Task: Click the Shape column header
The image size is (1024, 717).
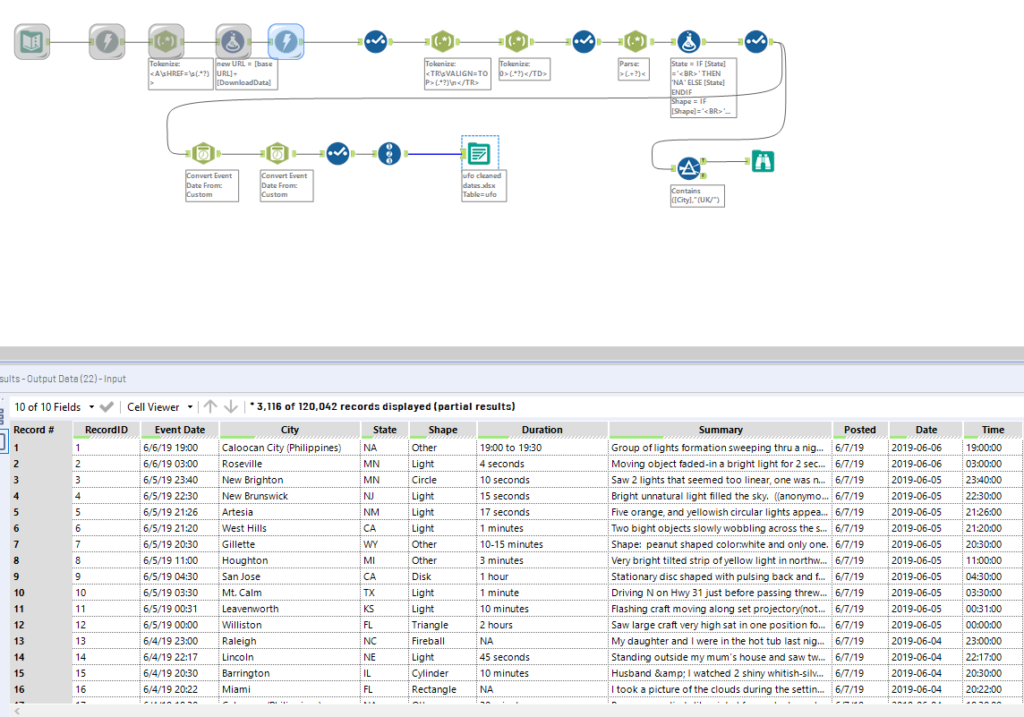Action: coord(443,430)
